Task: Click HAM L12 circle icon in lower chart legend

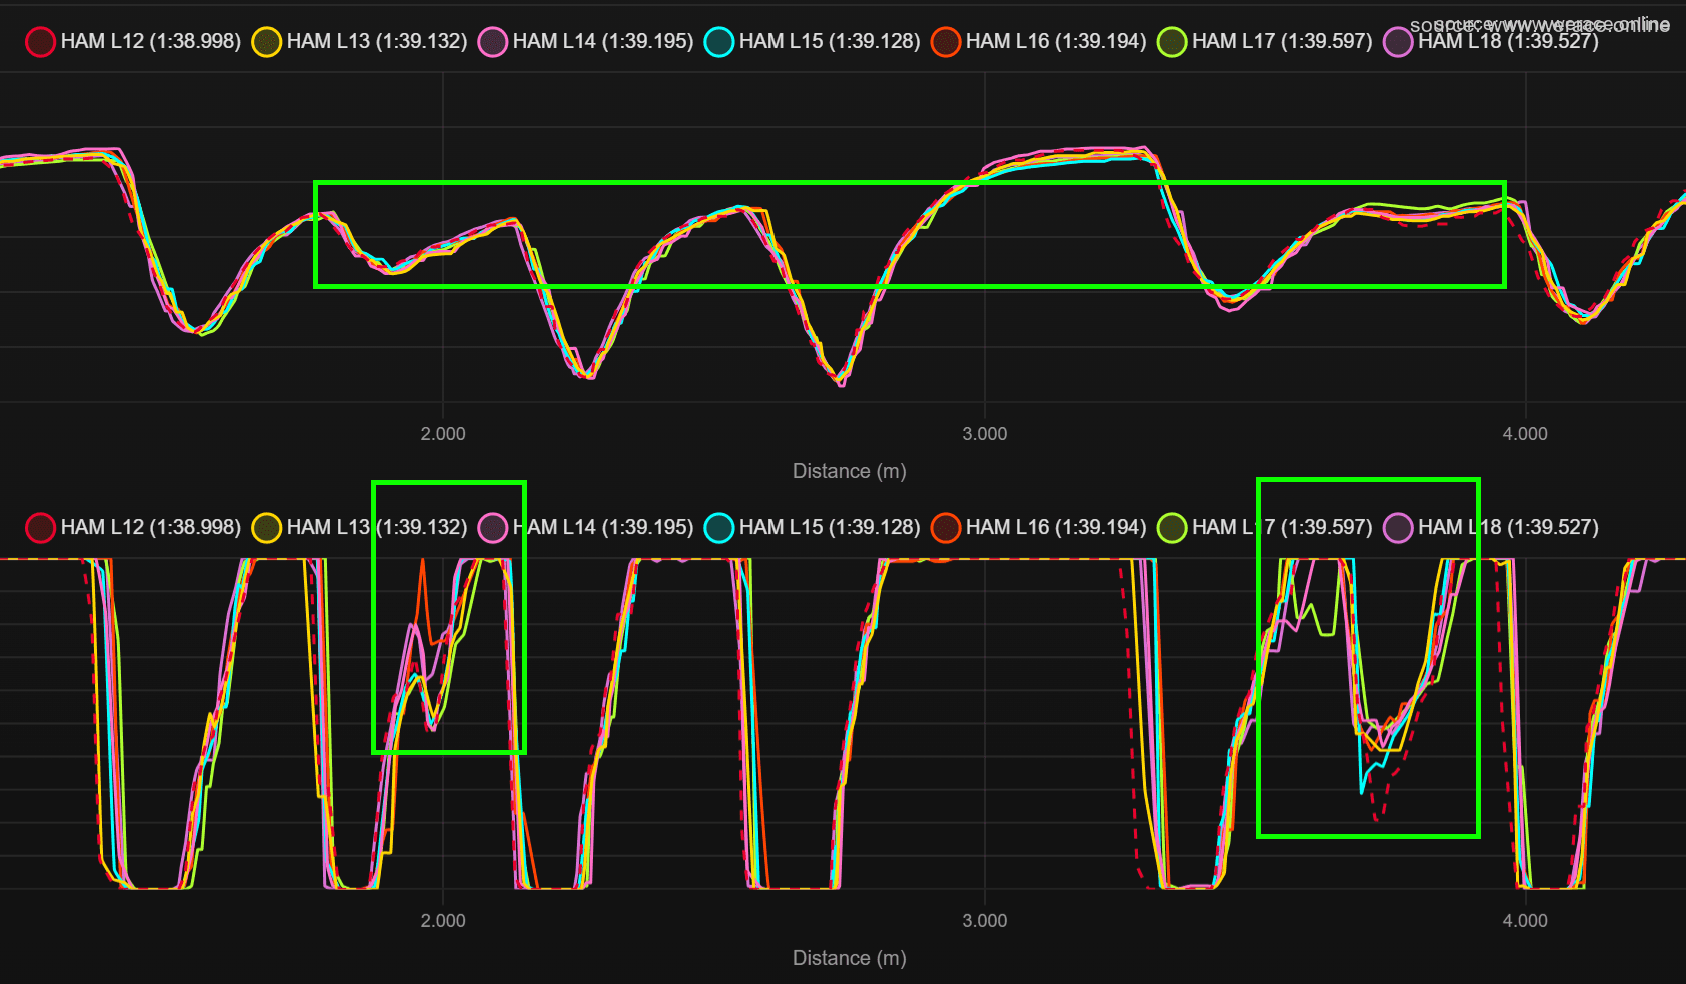Action: (x=40, y=527)
